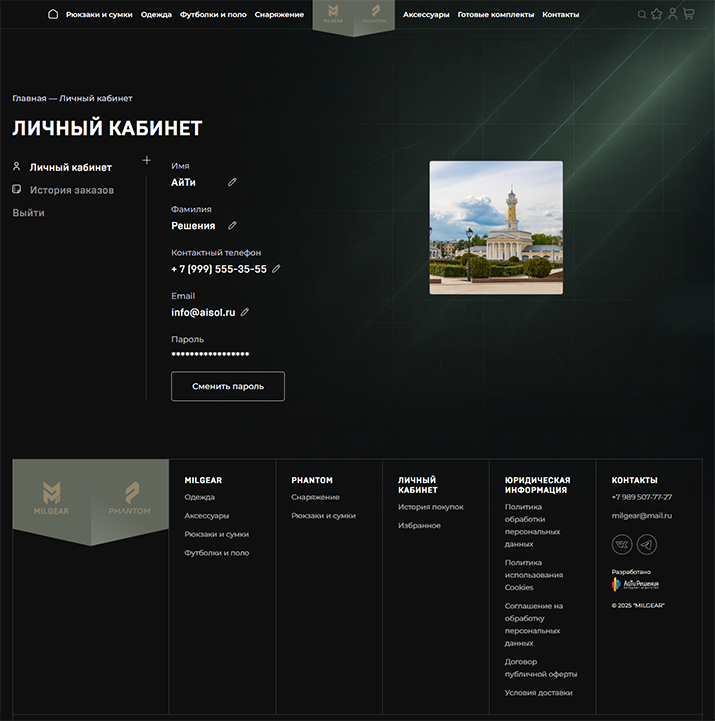The image size is (715, 721).
Task: Click the footer MILGEAR column heading
Action: pos(203,480)
